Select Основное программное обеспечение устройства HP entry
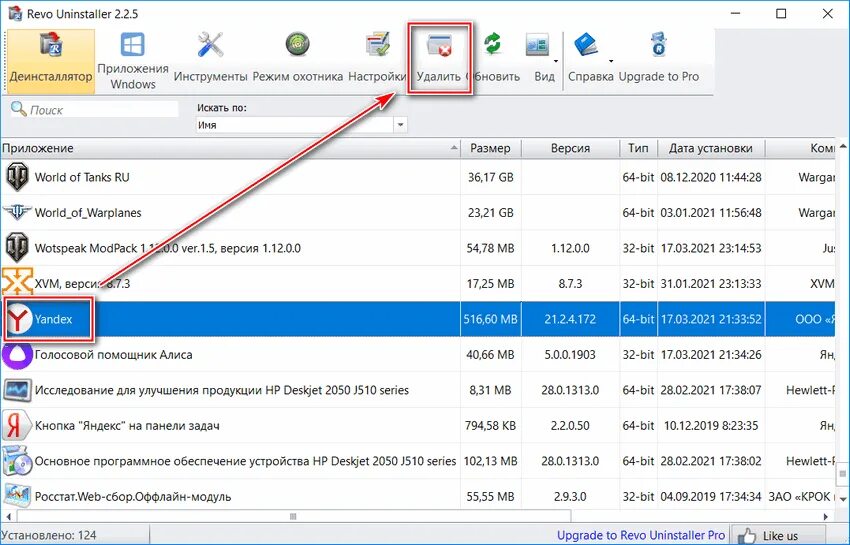 coord(246,461)
